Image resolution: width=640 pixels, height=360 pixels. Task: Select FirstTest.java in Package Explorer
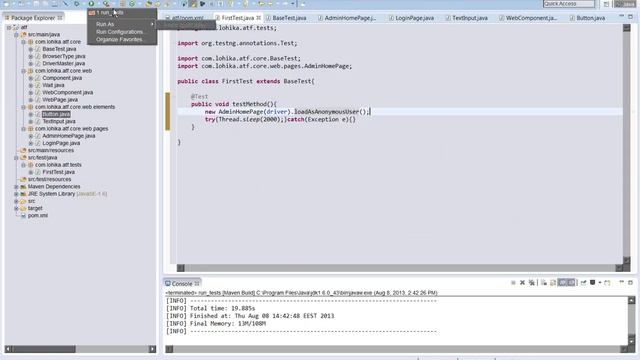[x=59, y=172]
